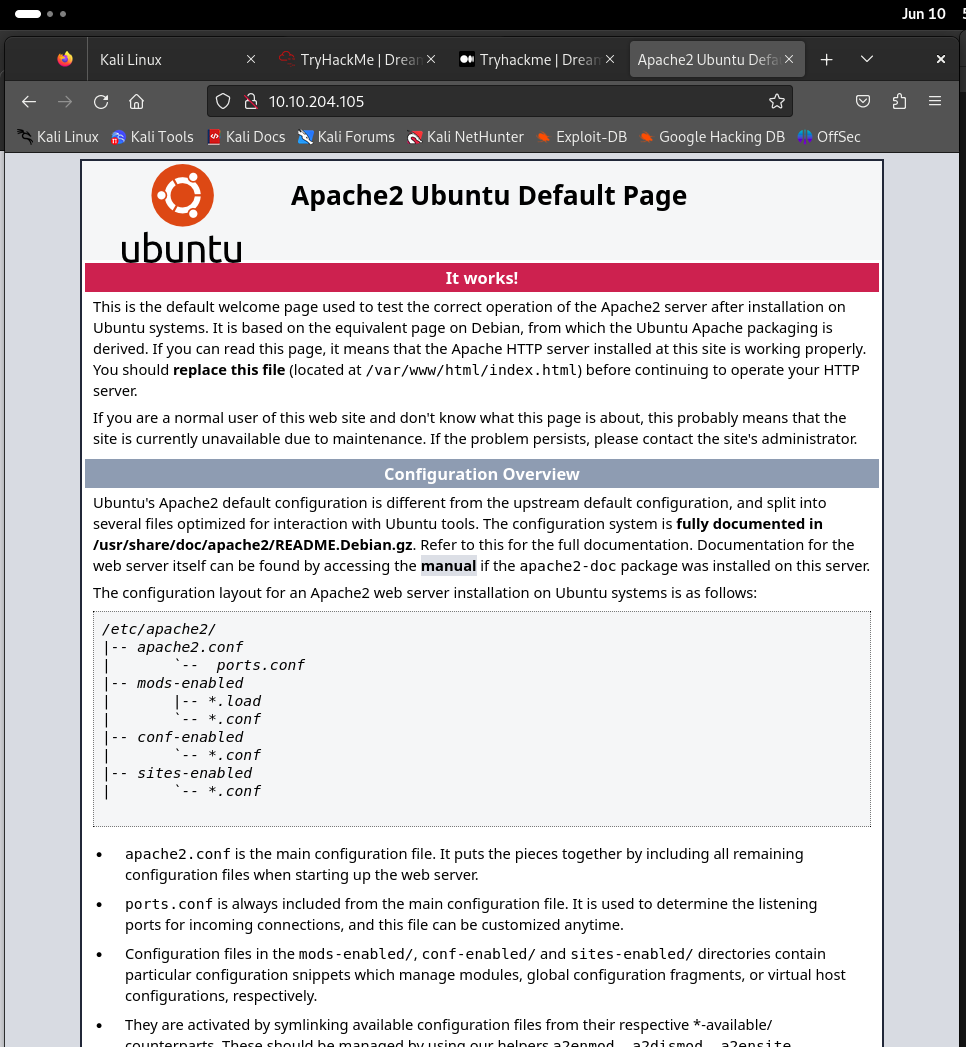Close the Medium Tryhackme | Dream tab
This screenshot has height=1047, width=966.
(x=610, y=59)
